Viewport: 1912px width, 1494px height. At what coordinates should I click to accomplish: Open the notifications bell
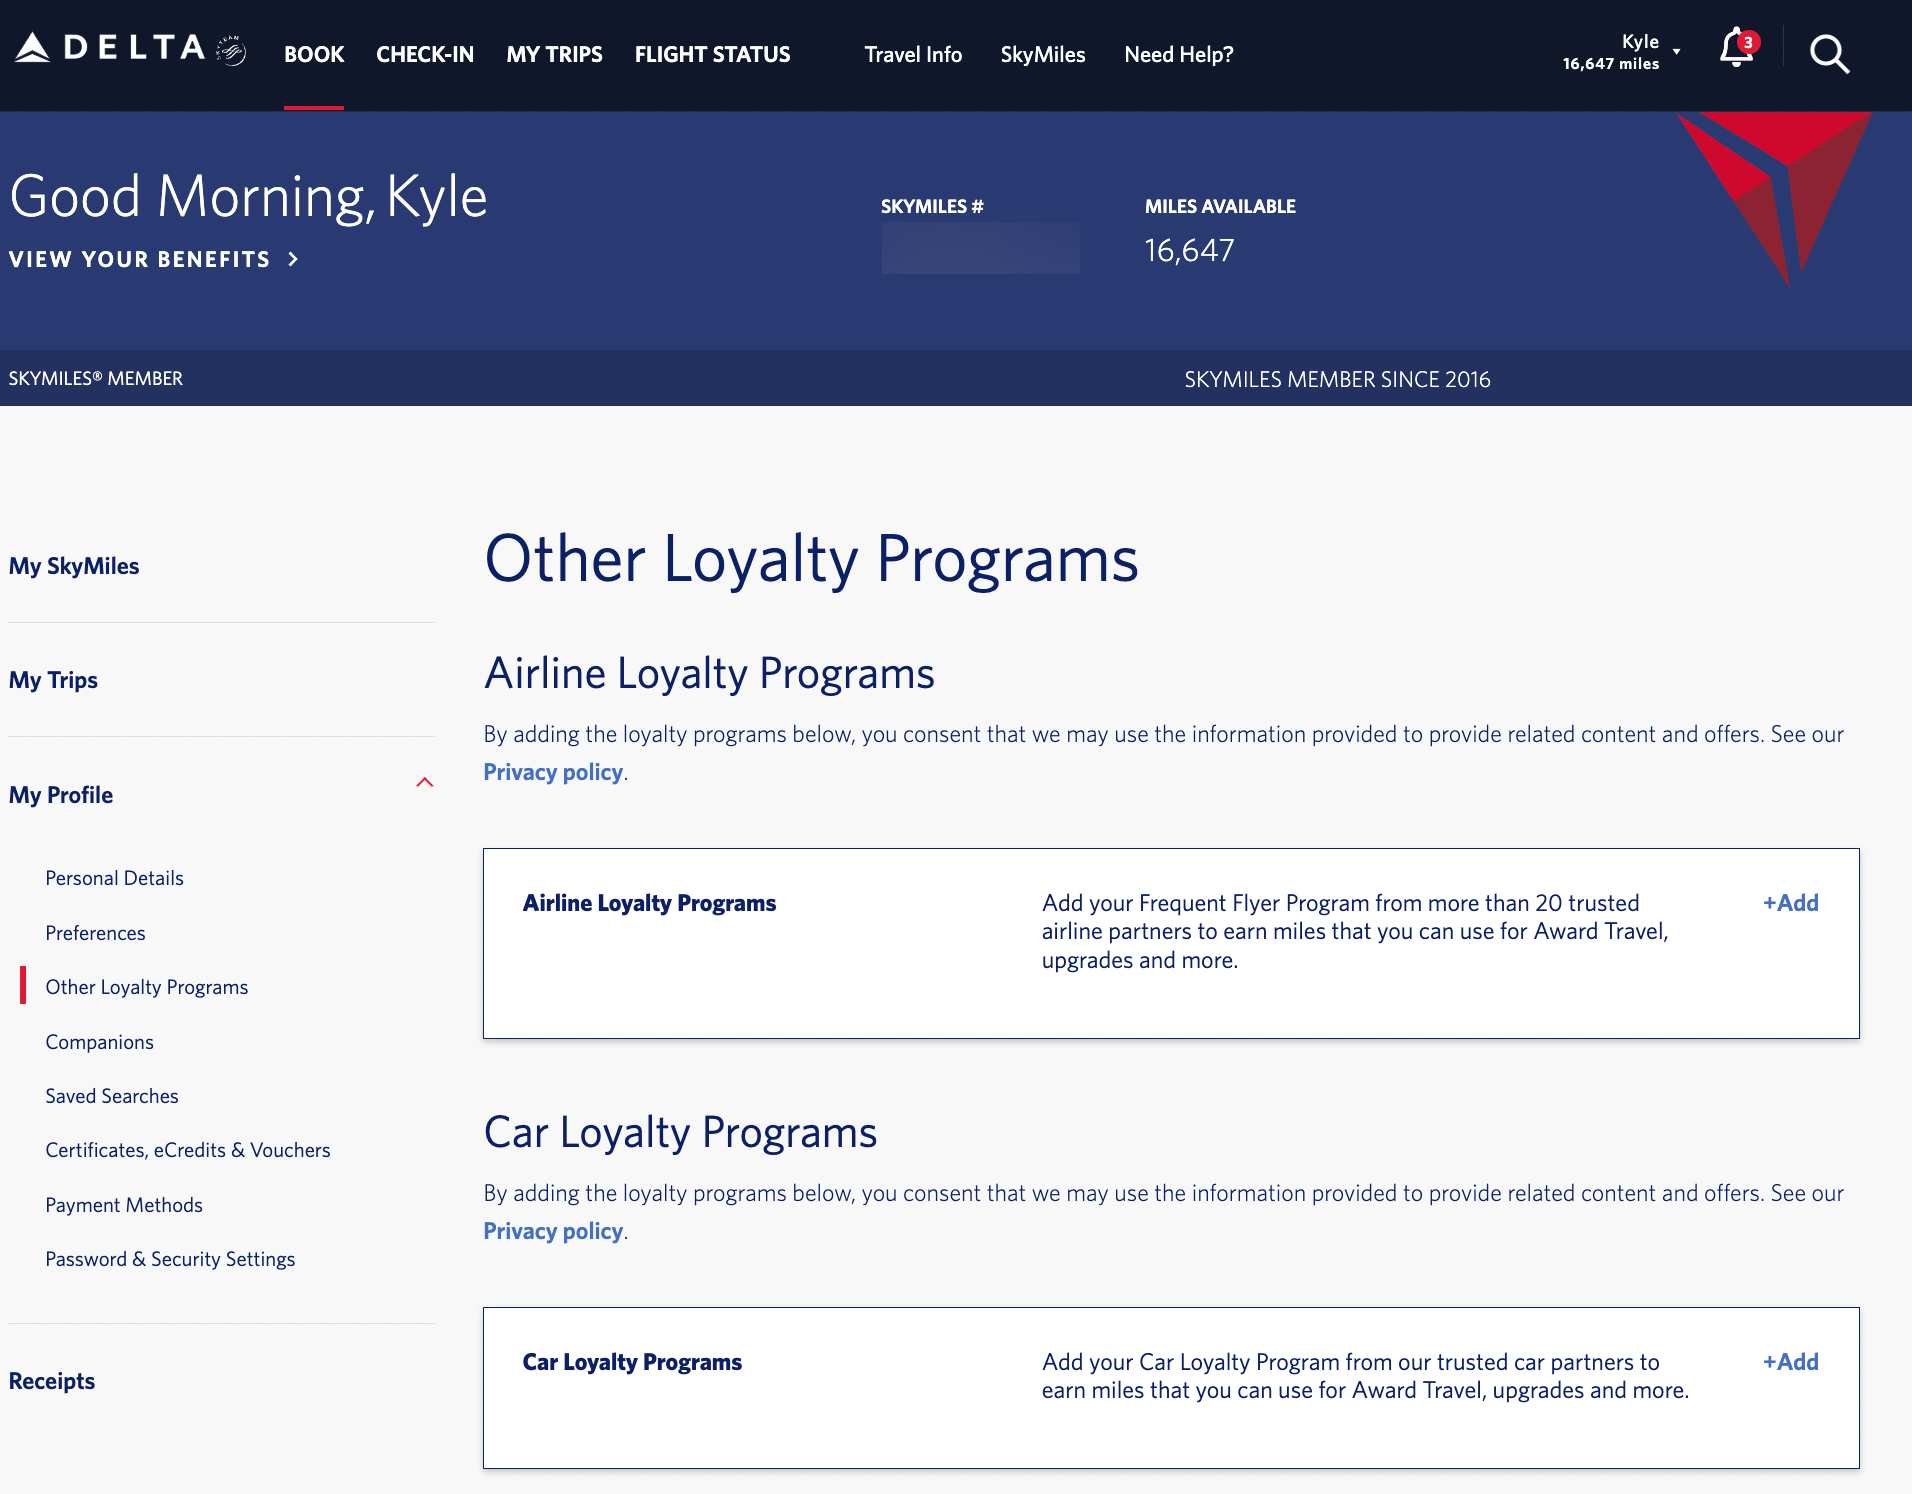[1735, 54]
